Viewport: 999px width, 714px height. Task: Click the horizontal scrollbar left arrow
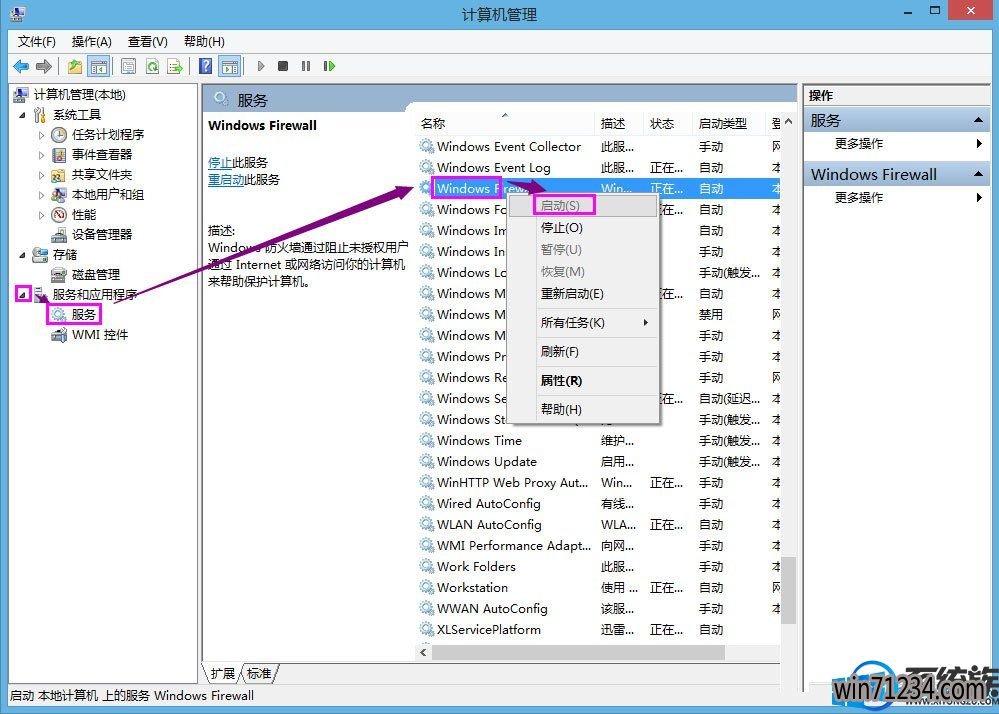pyautogui.click(x=424, y=653)
